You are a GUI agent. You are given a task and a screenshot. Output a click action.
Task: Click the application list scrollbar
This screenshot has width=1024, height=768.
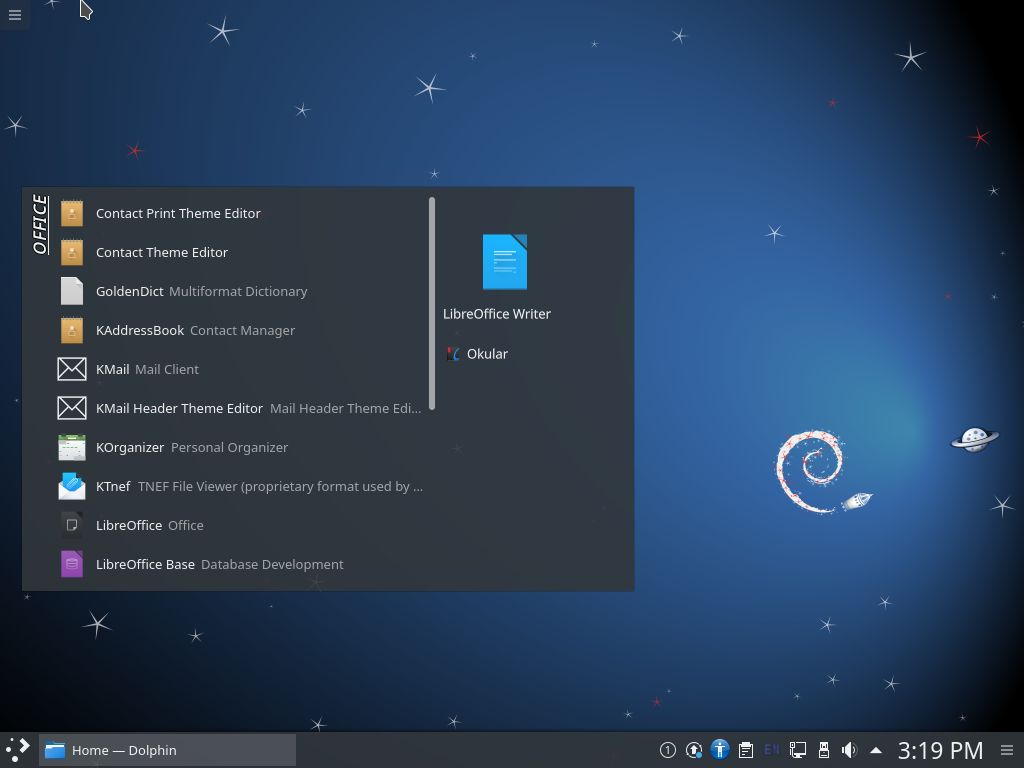[432, 304]
